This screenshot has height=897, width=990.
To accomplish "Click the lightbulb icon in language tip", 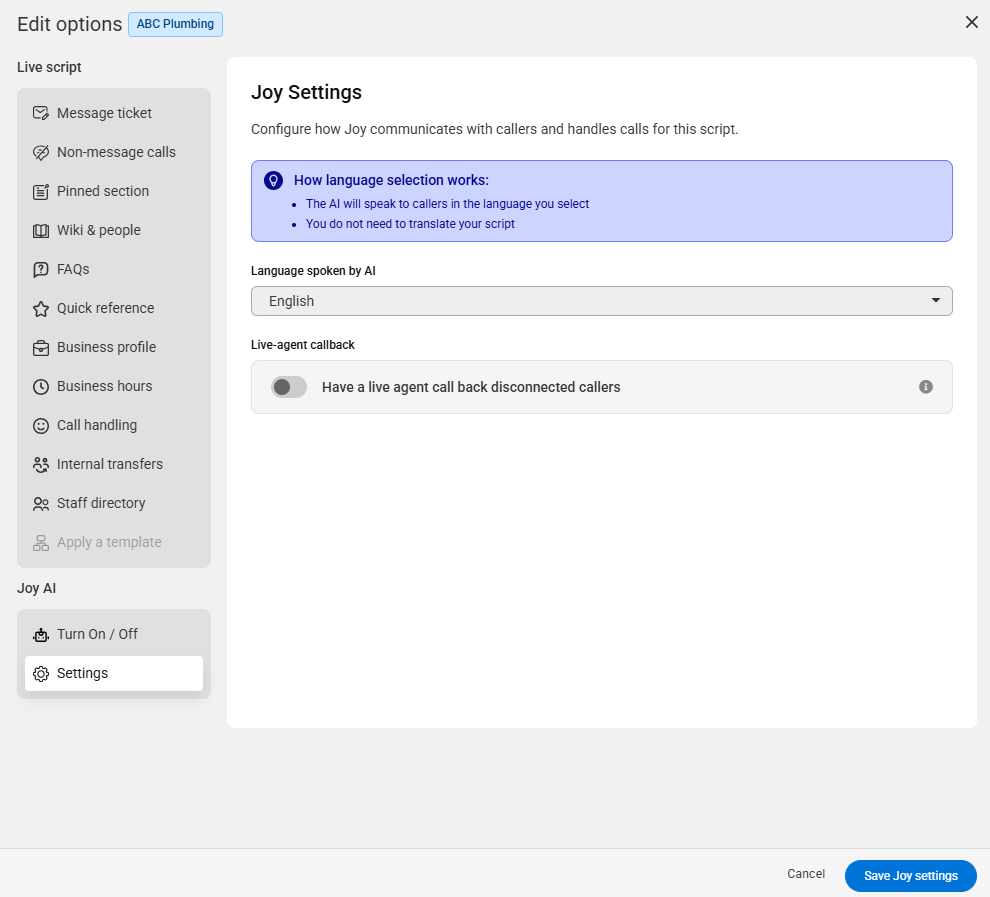I will [273, 181].
